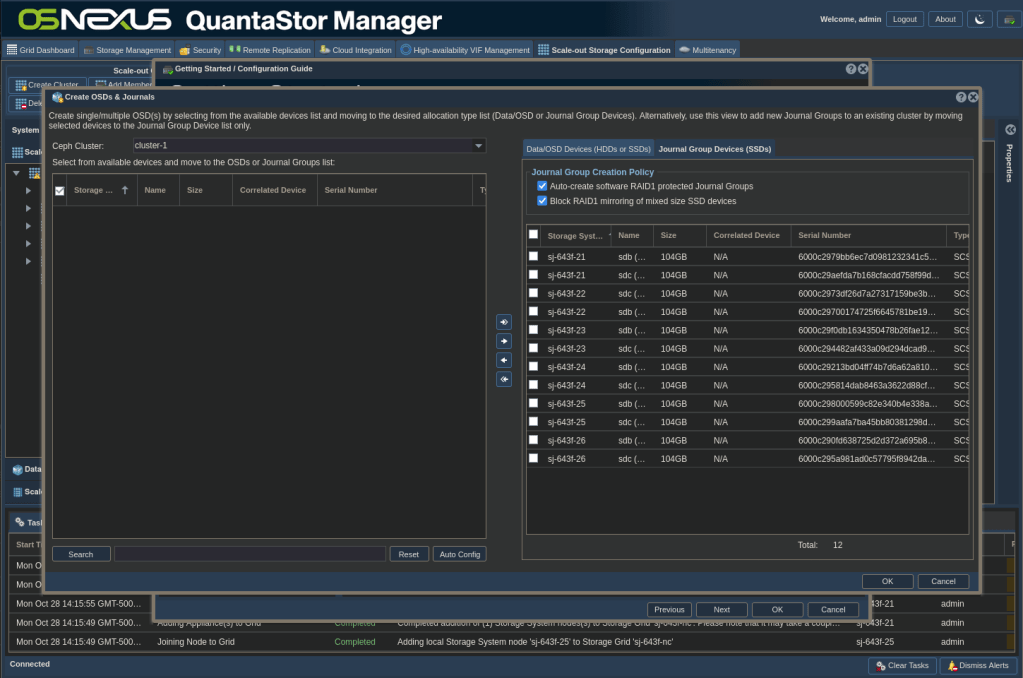Collapse the top tree node in left panel
This screenshot has width=1023, height=678.
click(x=17, y=173)
